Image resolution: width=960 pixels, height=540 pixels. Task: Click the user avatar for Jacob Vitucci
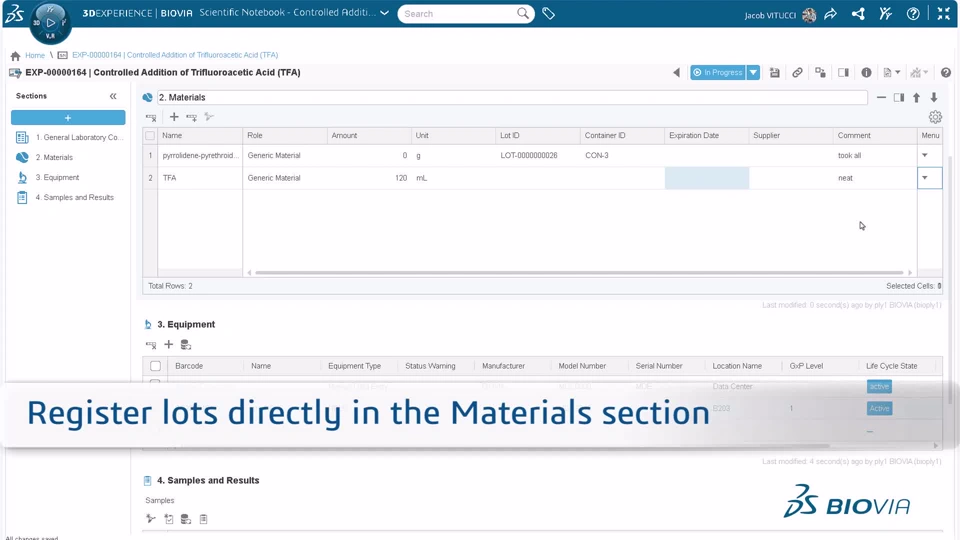click(809, 15)
